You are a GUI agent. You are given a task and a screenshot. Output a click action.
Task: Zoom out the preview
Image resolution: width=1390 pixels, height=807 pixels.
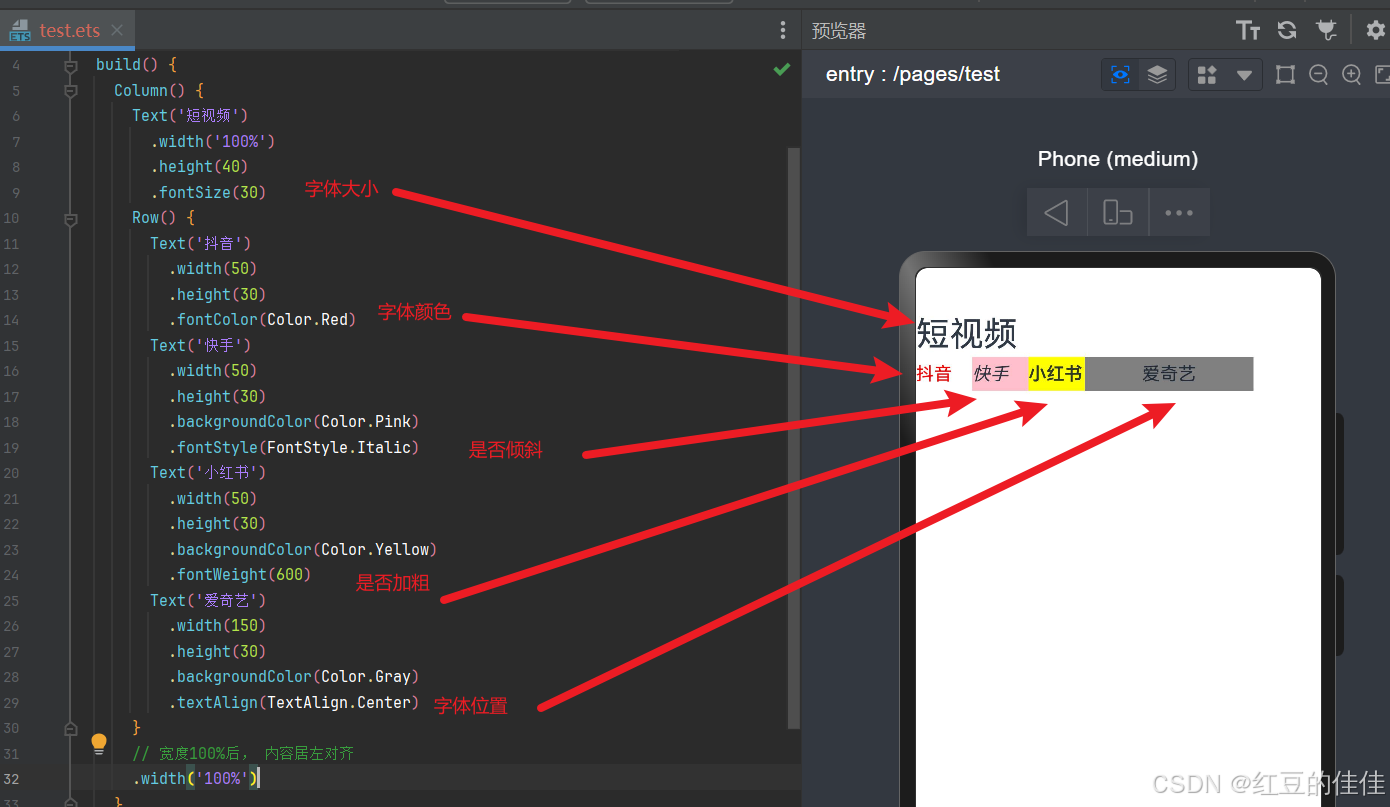pos(1318,74)
